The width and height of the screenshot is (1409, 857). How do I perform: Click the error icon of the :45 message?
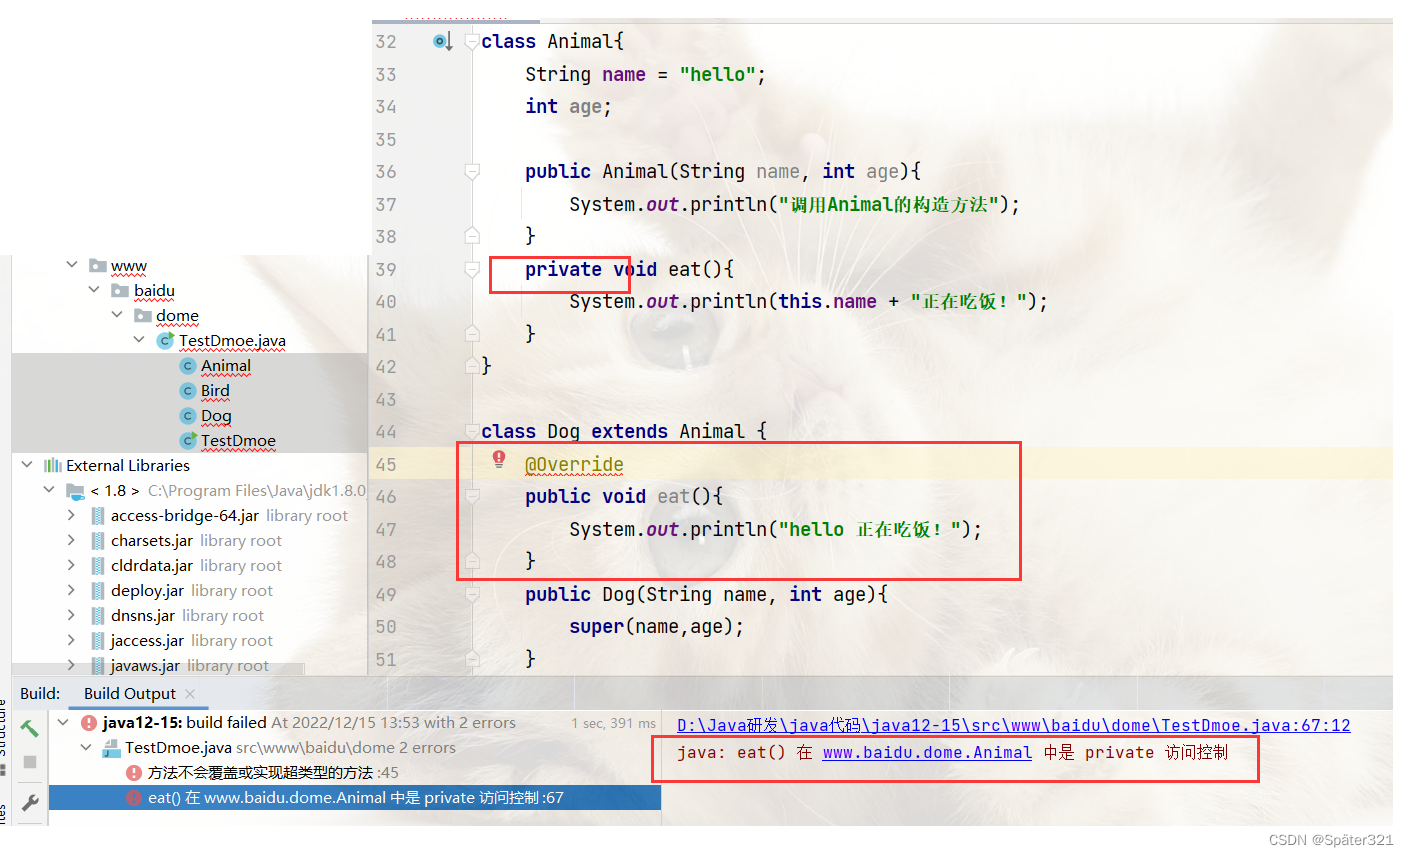tap(134, 773)
